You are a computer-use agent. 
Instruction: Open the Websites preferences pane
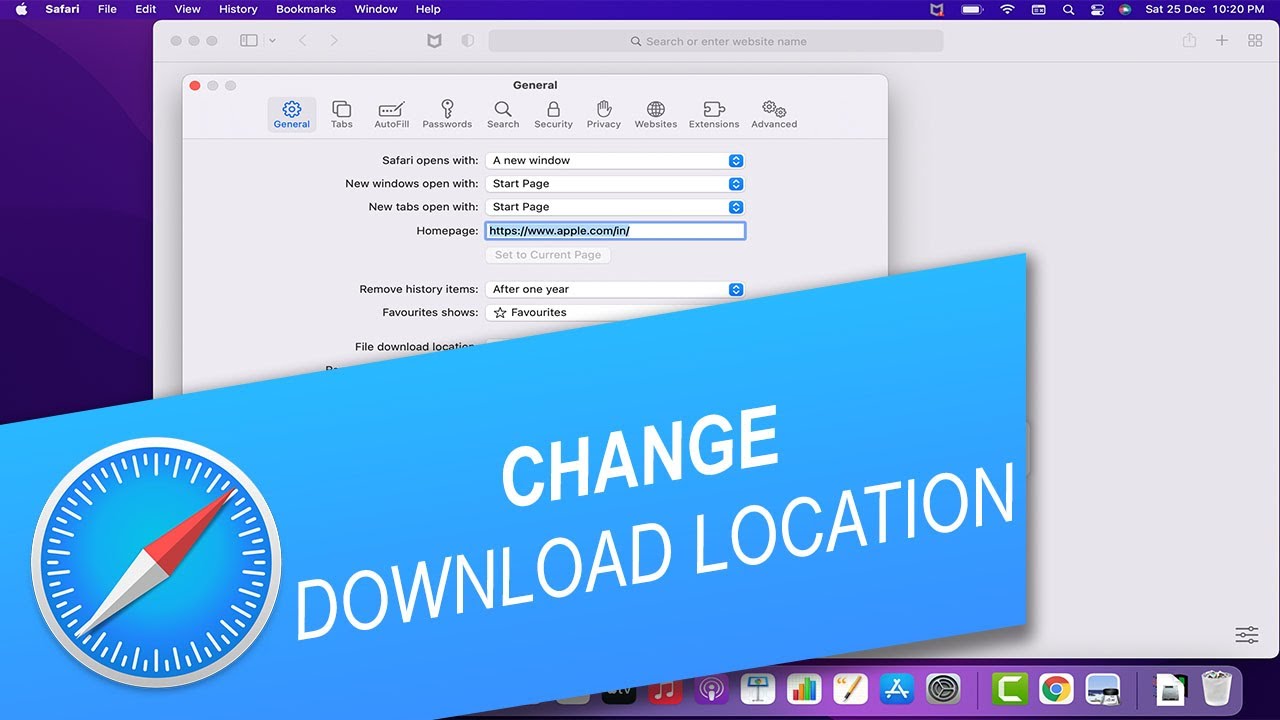pos(656,114)
